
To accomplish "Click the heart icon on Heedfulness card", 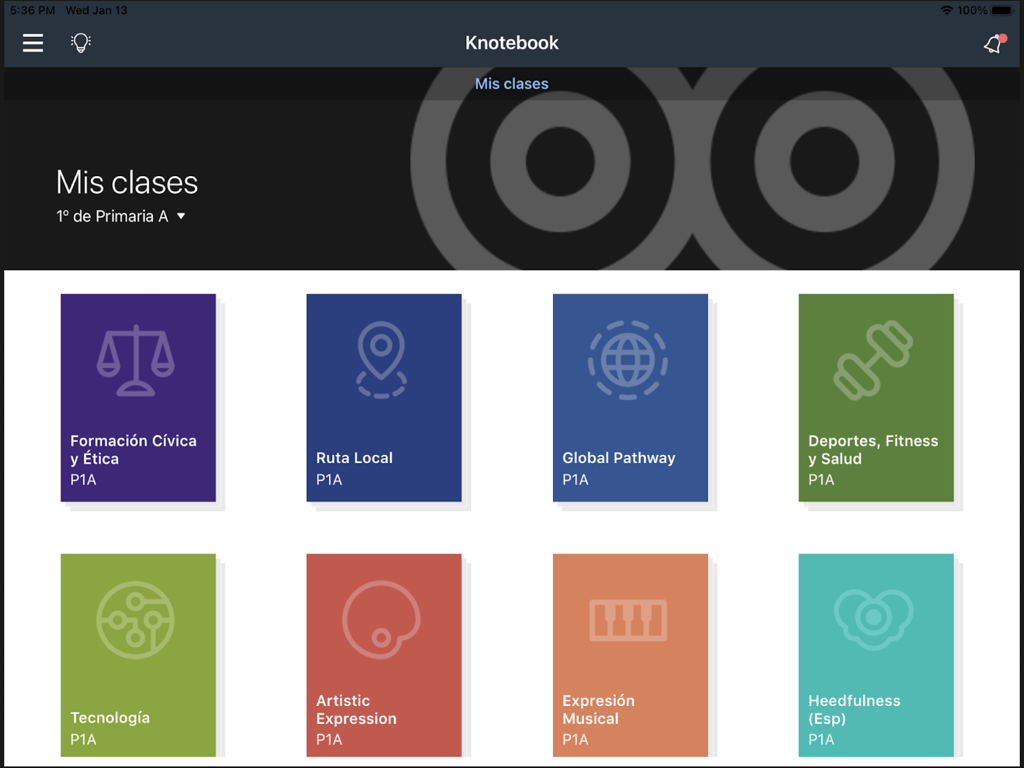I will (x=876, y=618).
